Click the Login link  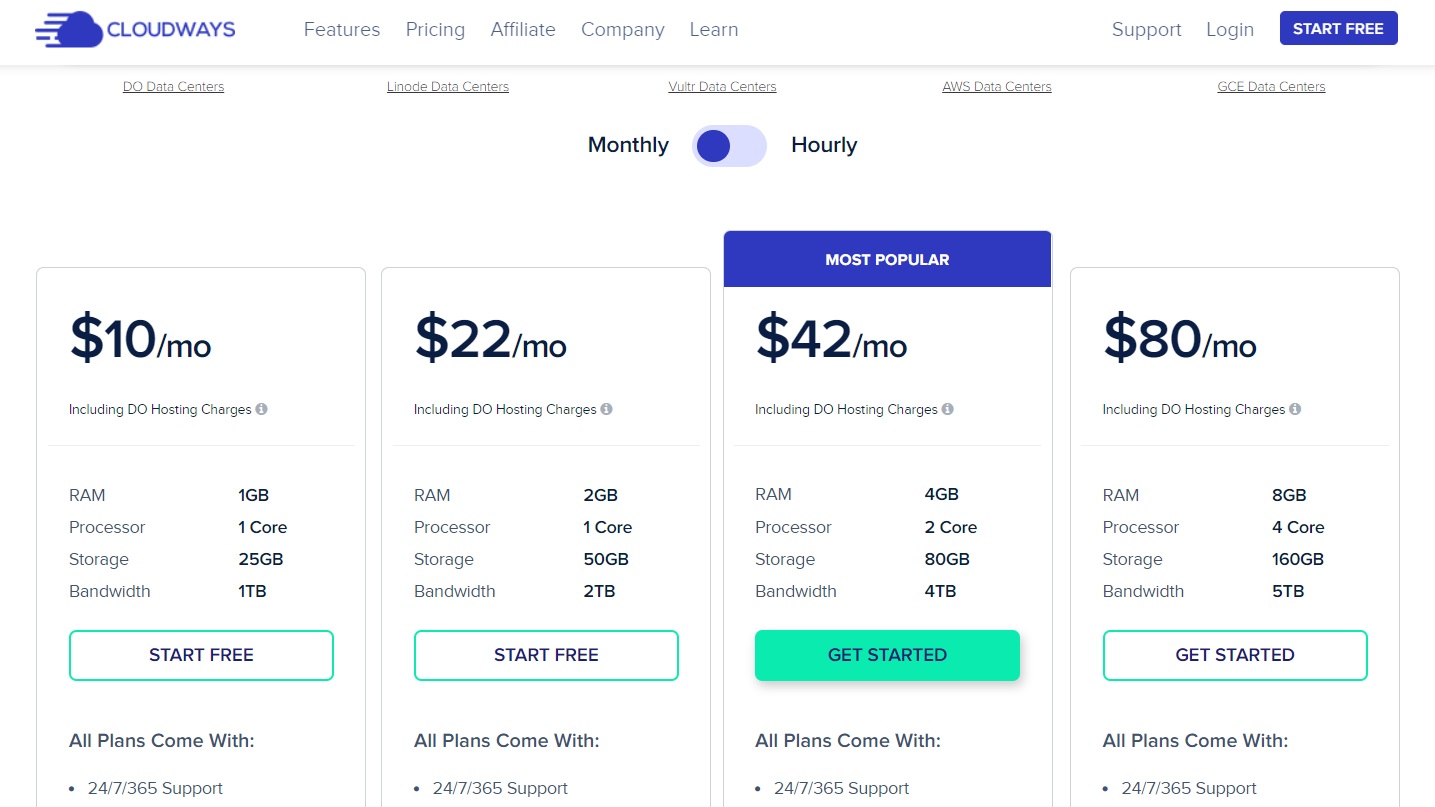pos(1230,29)
